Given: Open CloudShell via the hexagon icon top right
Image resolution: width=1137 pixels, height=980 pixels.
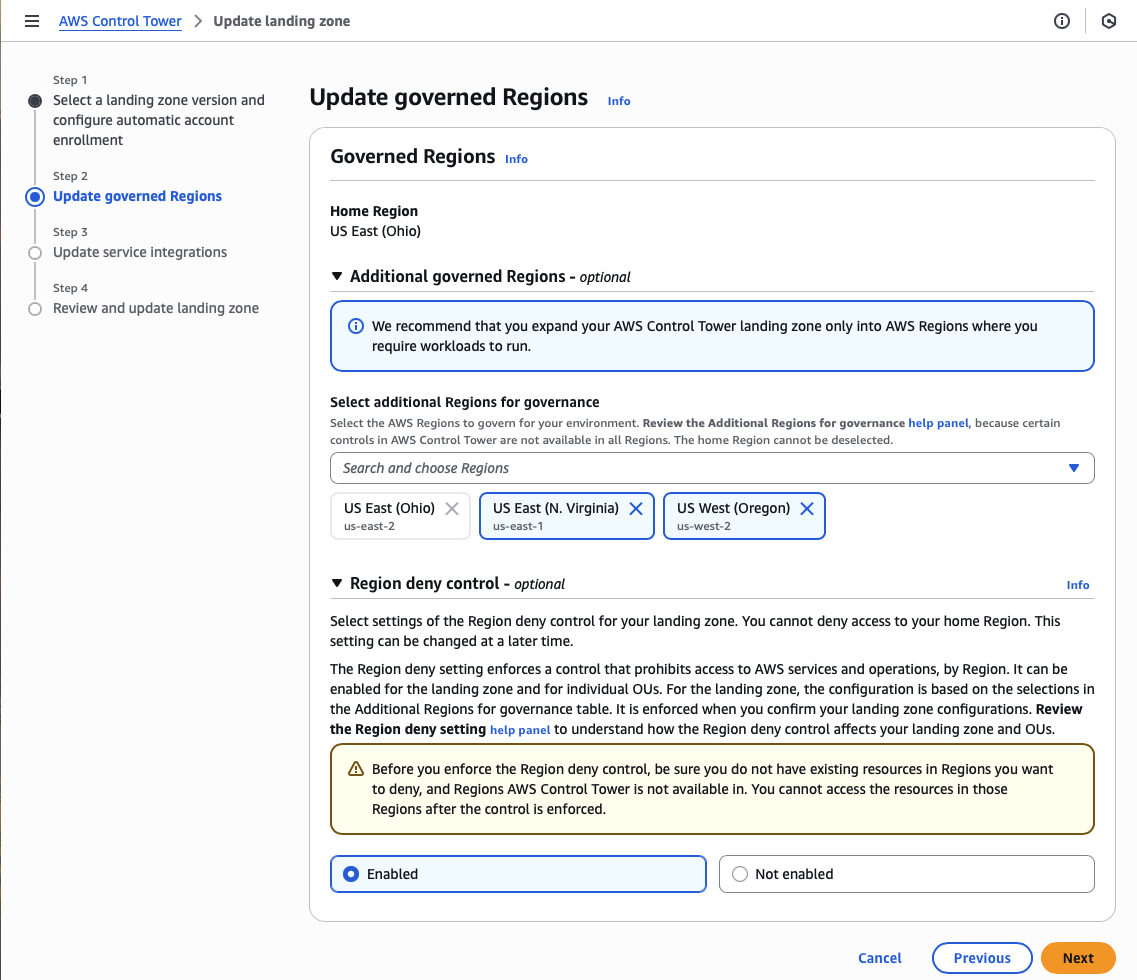Looking at the screenshot, I should pos(1109,21).
